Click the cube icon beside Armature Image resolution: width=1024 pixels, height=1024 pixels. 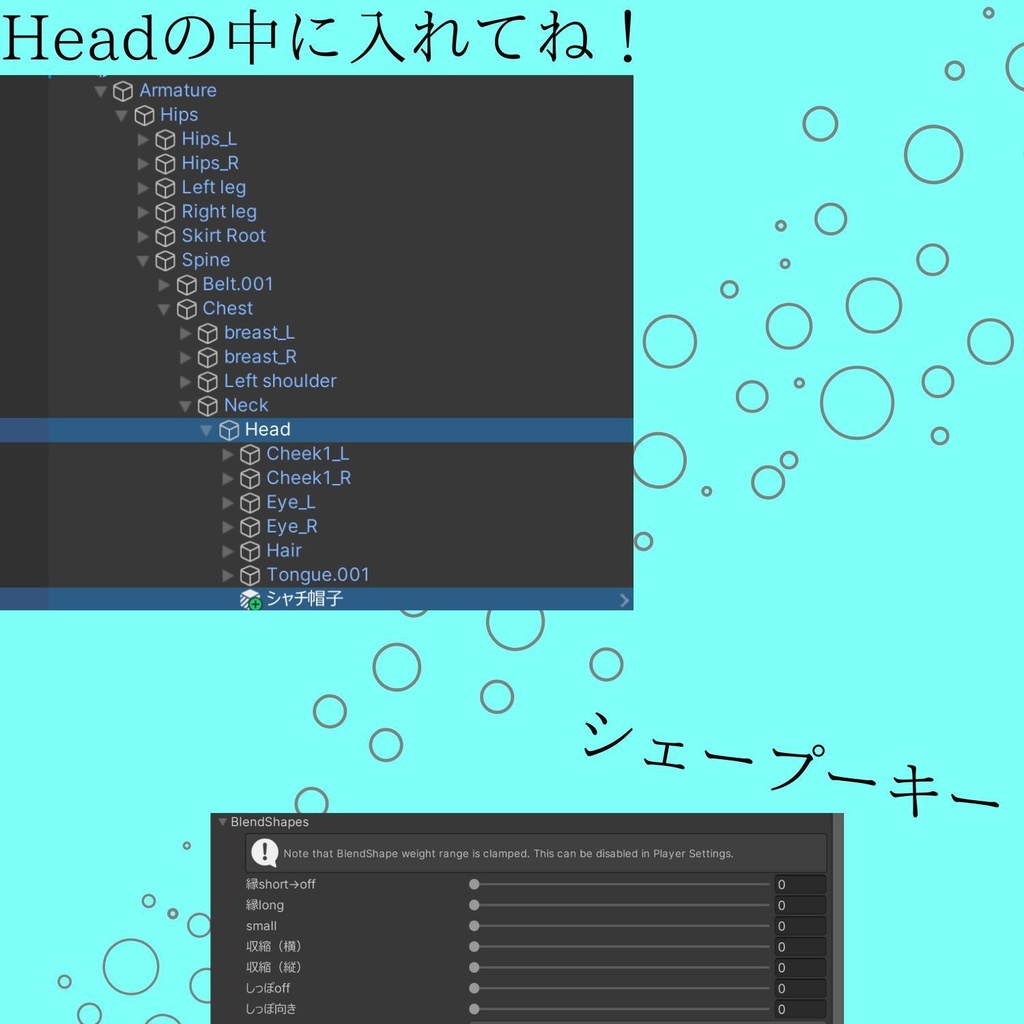pos(122,90)
